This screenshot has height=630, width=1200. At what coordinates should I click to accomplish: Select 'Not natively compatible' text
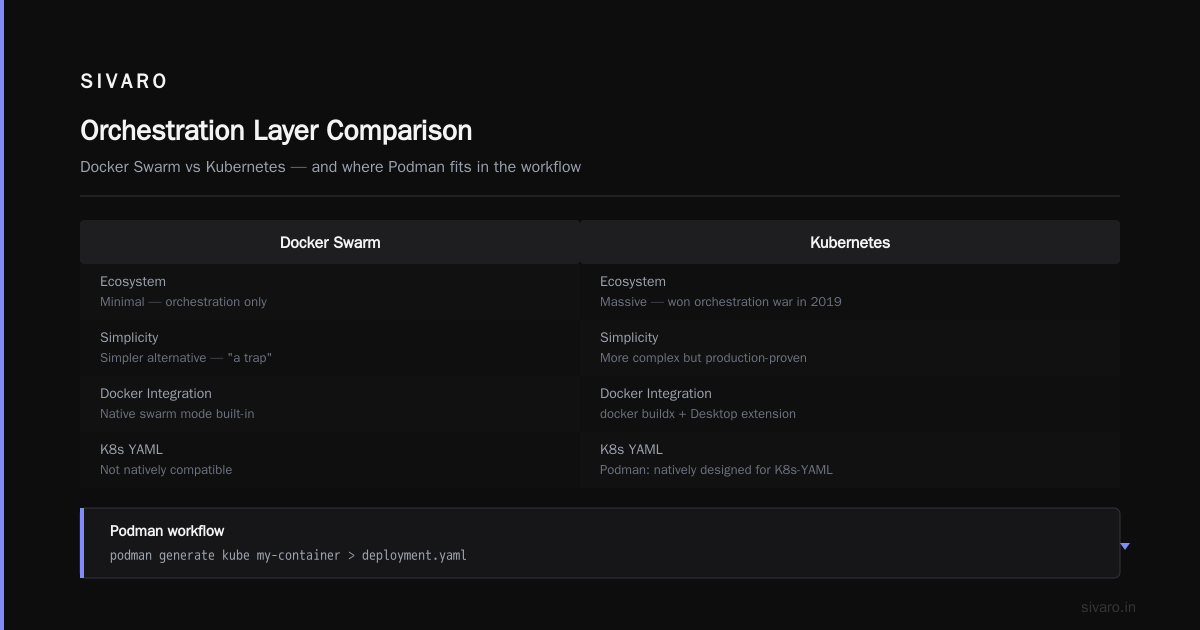(x=166, y=470)
